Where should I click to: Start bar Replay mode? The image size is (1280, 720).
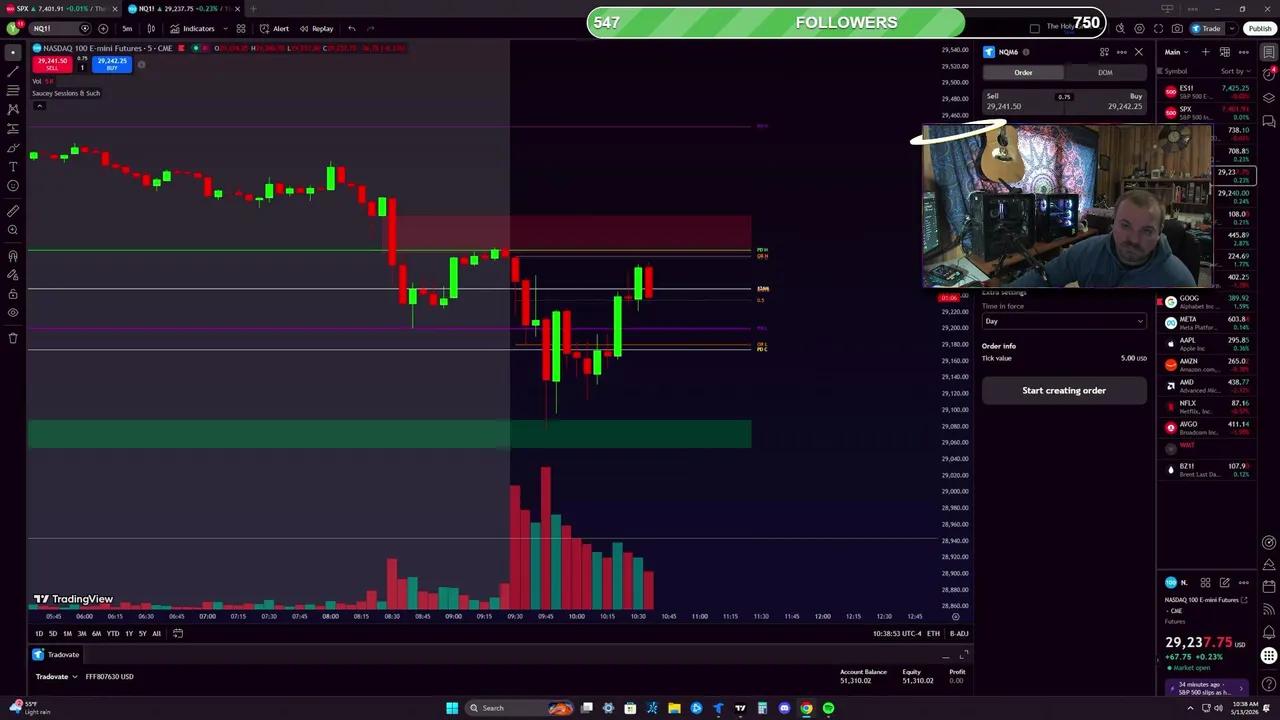pyautogui.click(x=316, y=28)
